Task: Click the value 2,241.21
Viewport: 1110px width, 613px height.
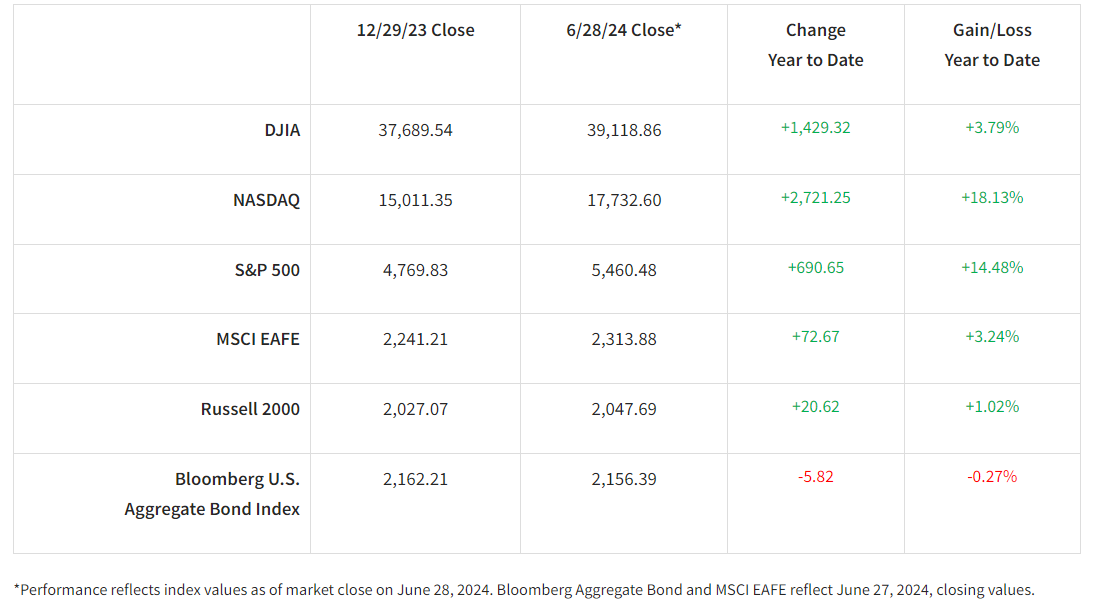Action: (x=416, y=339)
